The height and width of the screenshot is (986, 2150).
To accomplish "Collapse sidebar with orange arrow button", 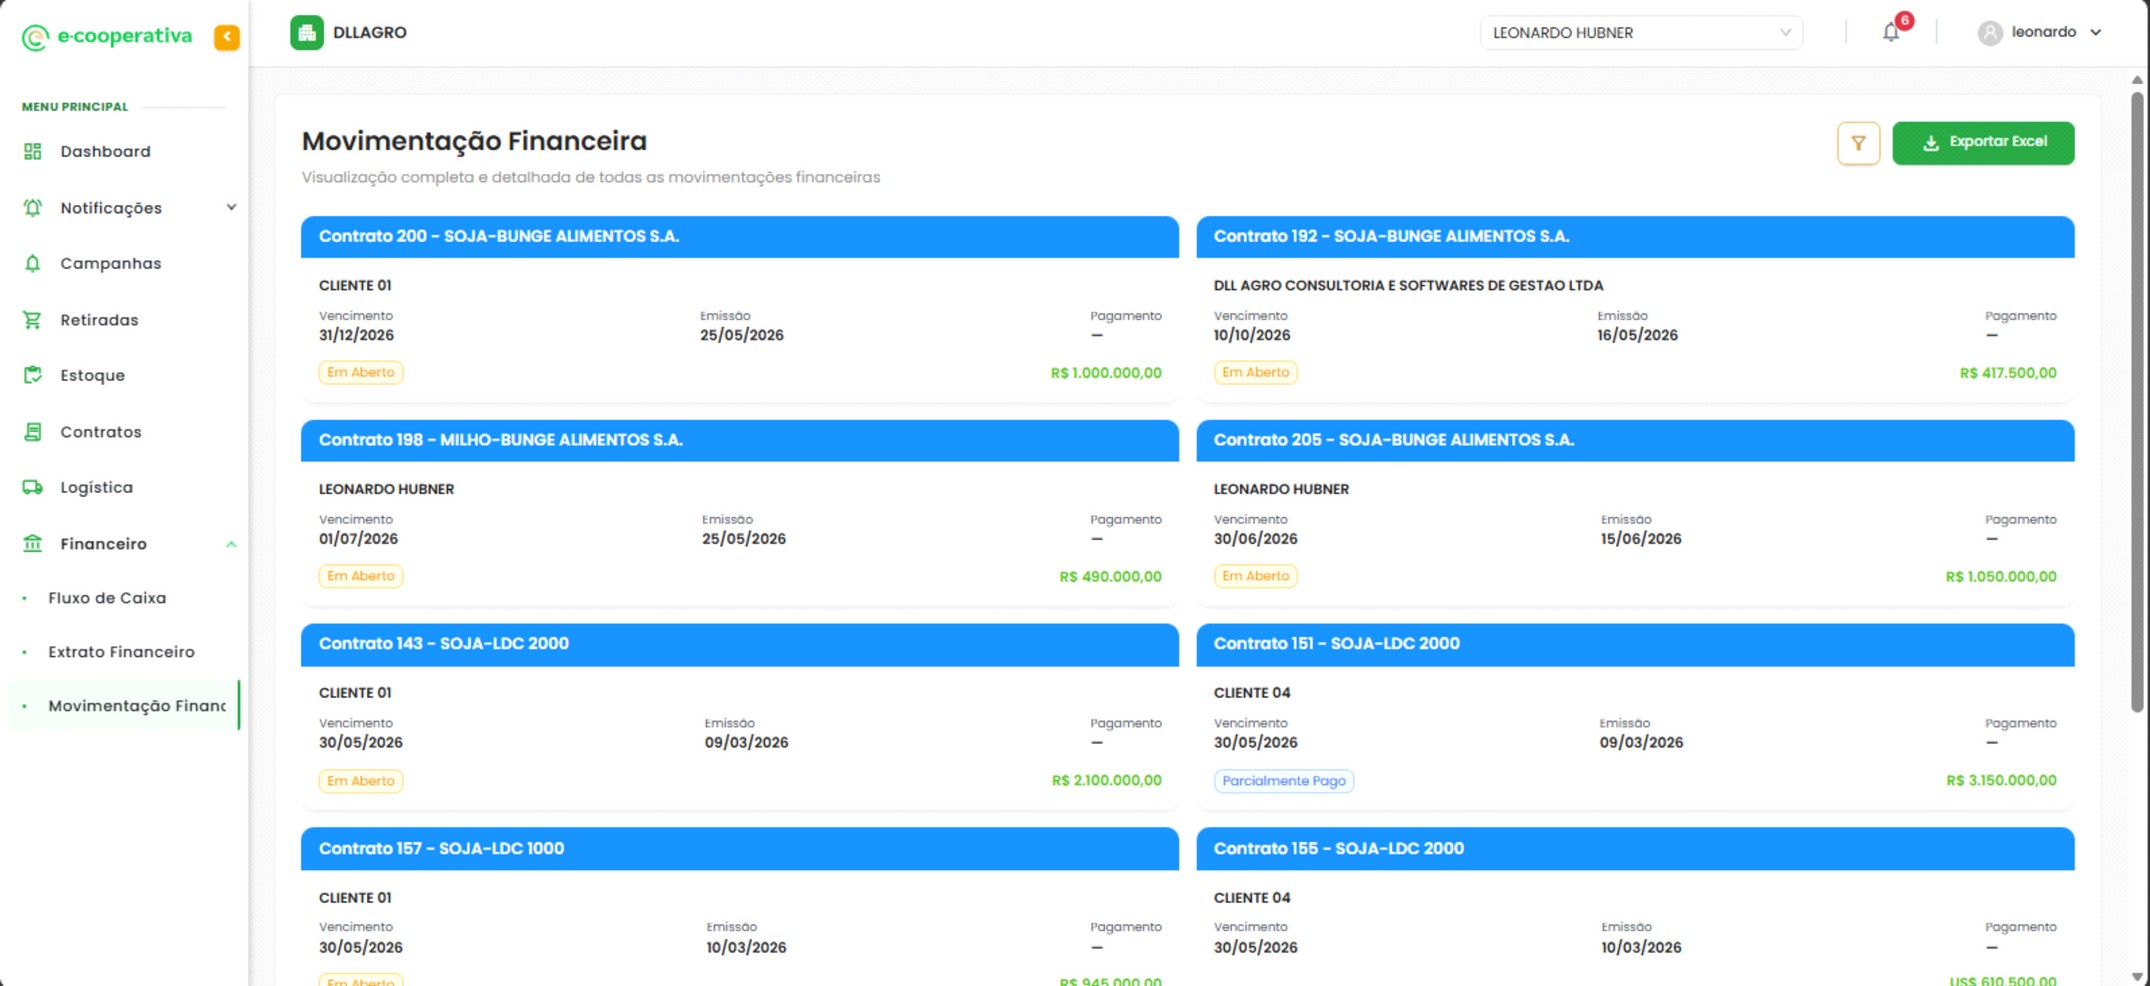I will coord(227,37).
